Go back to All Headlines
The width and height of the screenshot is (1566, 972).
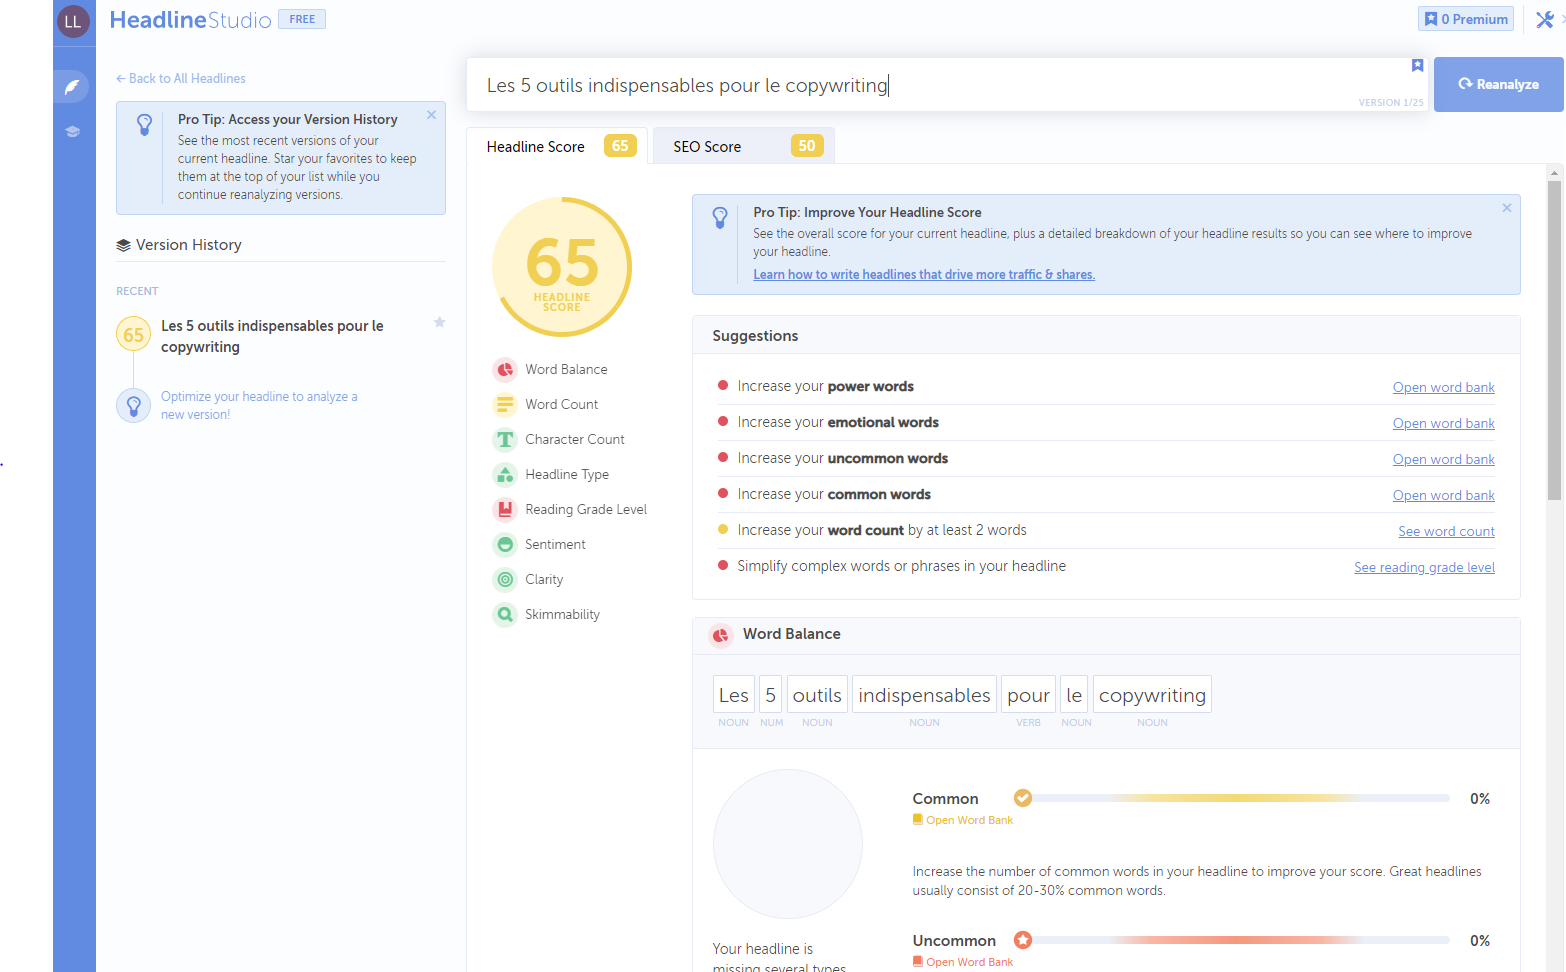181,78
